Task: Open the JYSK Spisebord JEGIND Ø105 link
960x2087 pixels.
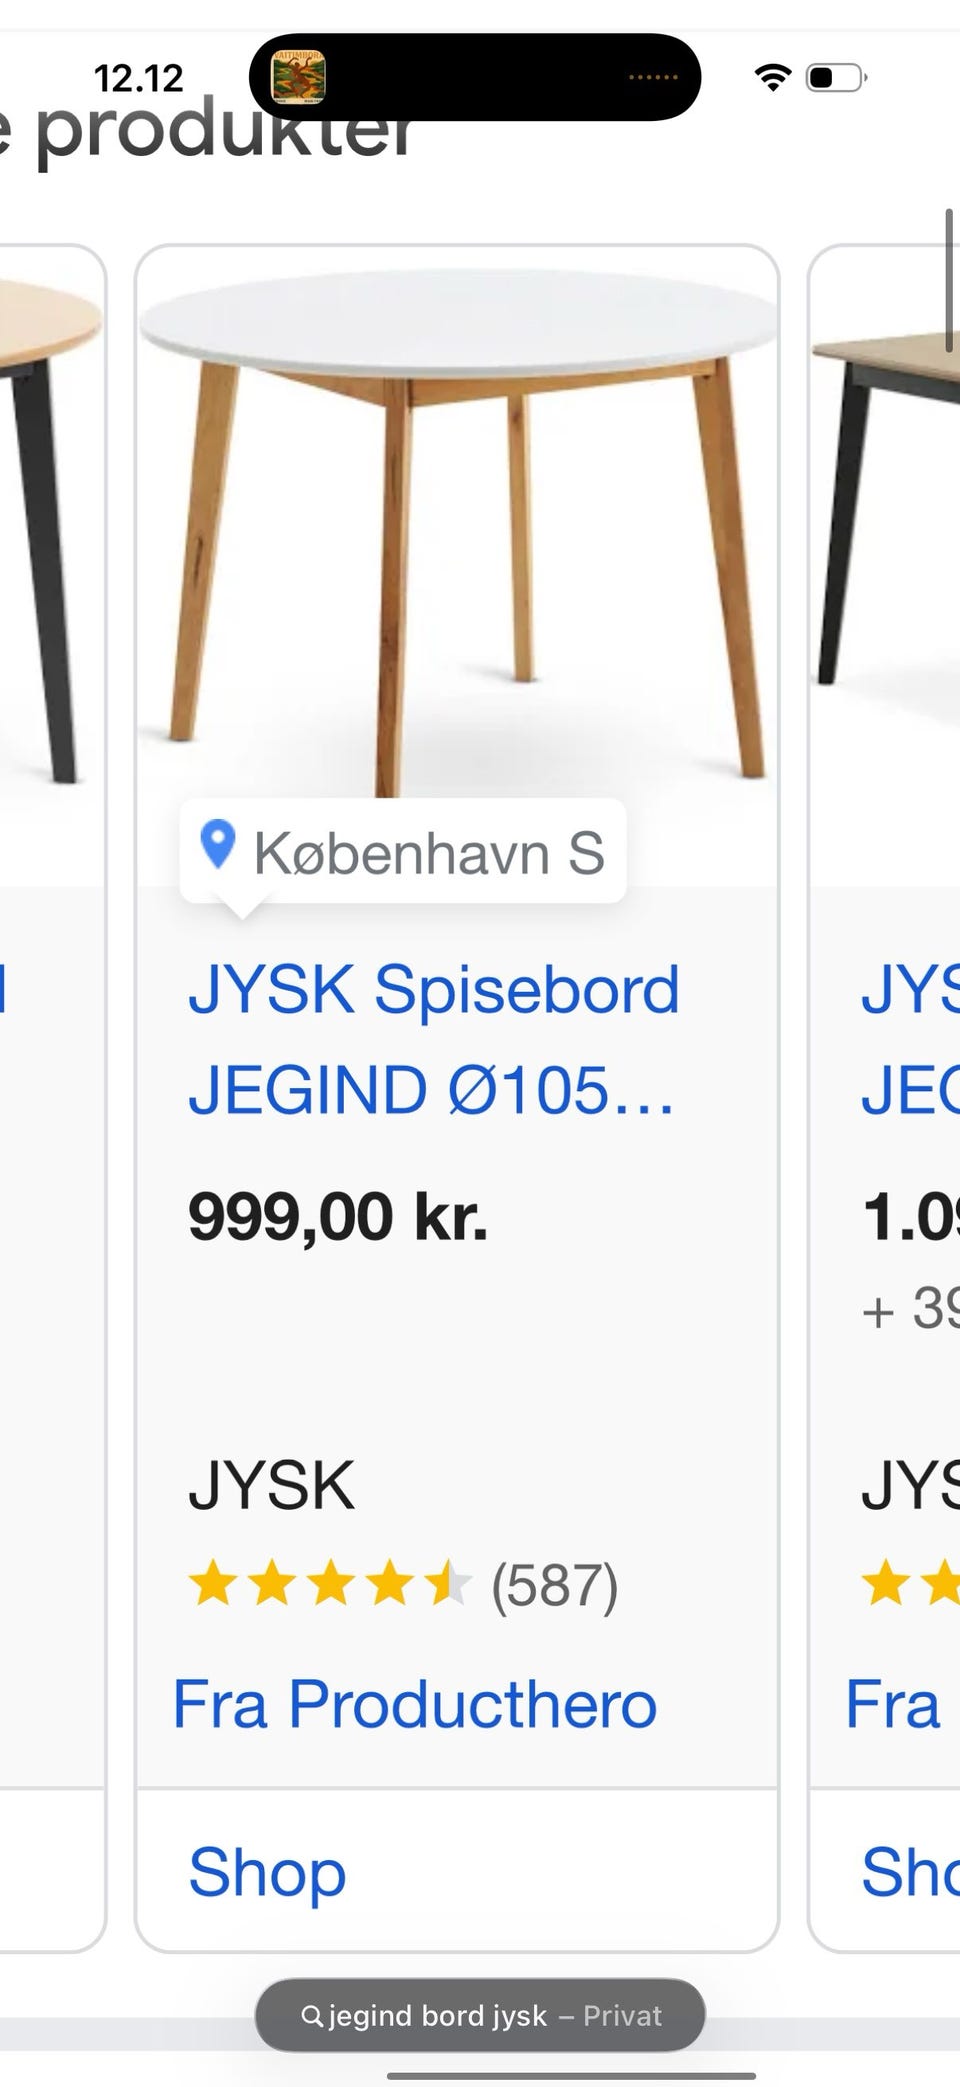Action: (x=434, y=1039)
